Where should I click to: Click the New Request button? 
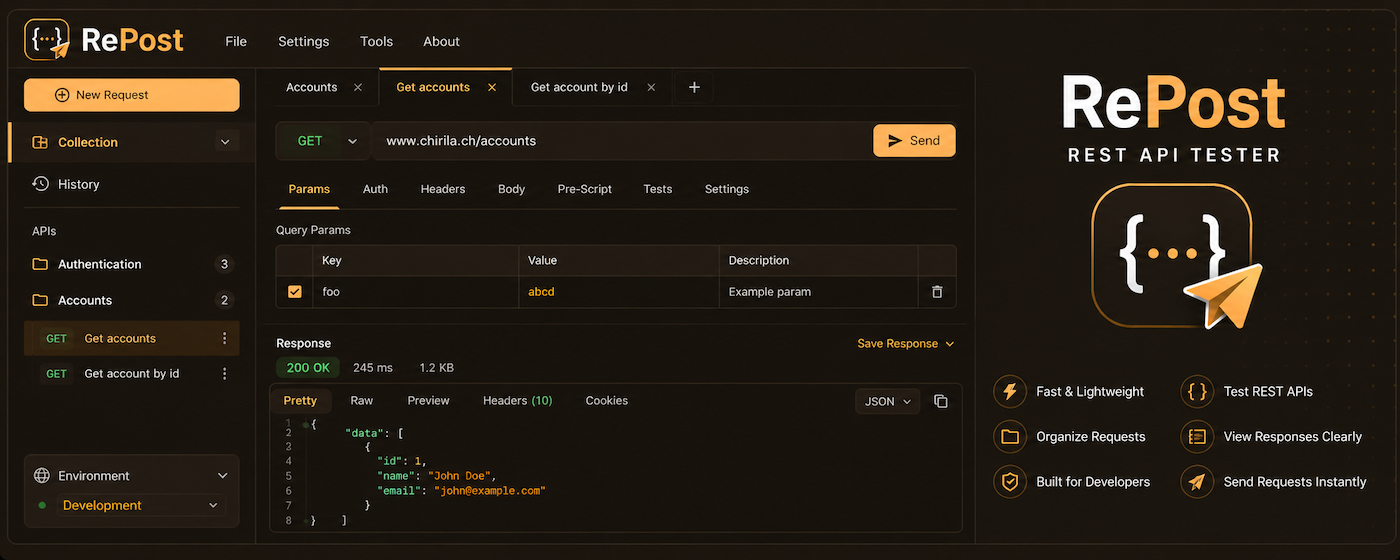[132, 95]
